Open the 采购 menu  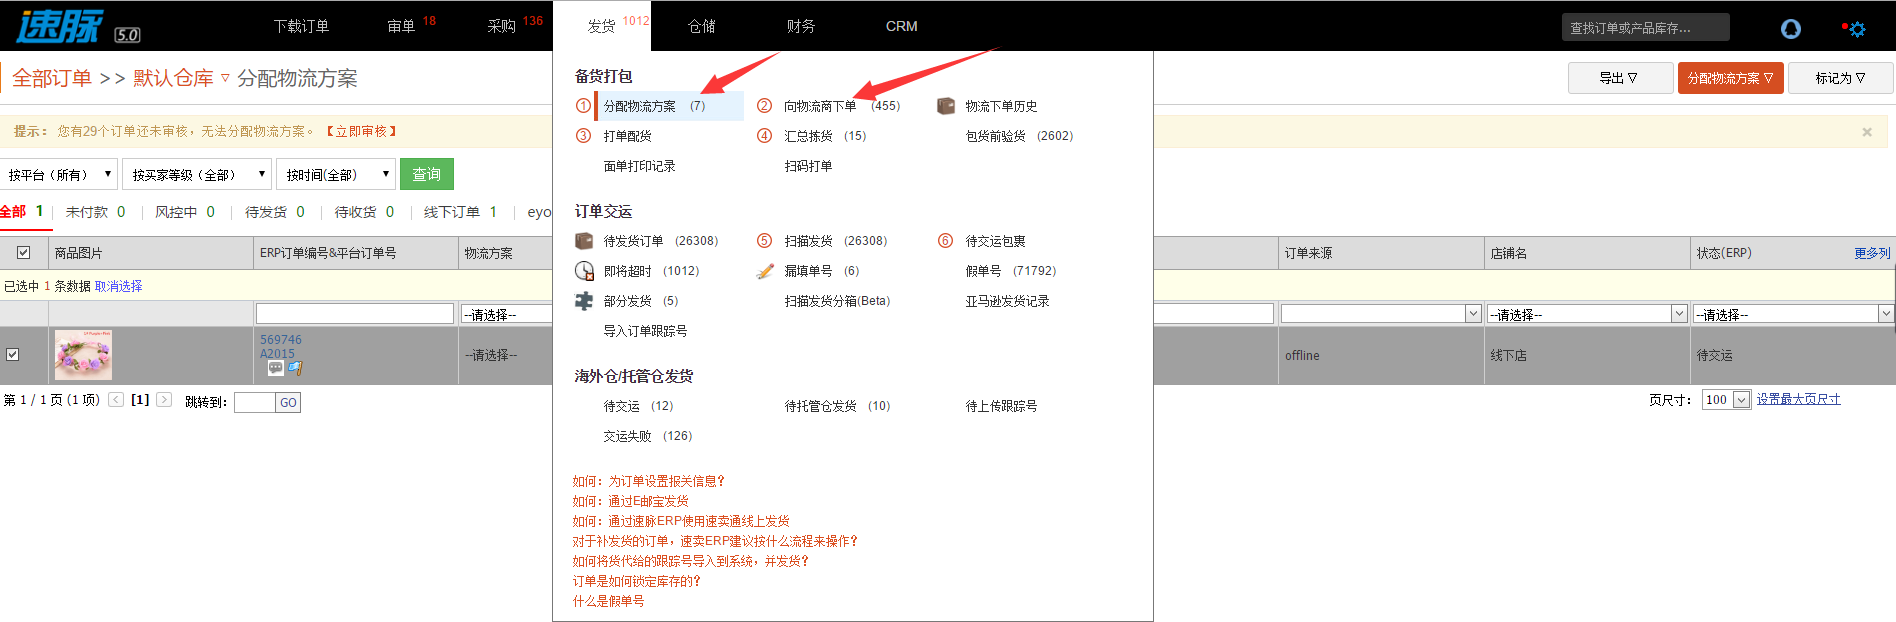click(502, 26)
